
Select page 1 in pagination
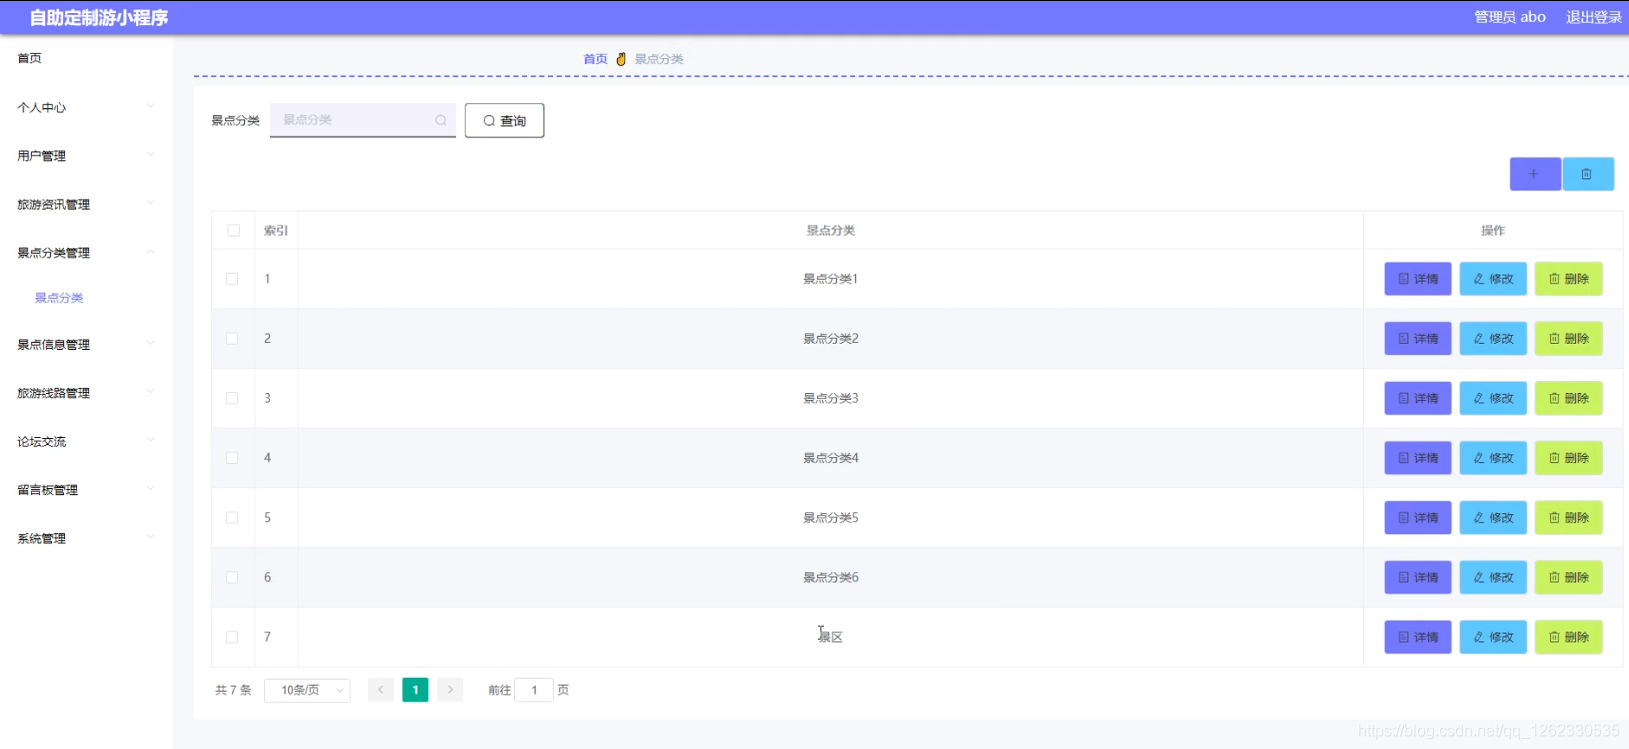(415, 690)
